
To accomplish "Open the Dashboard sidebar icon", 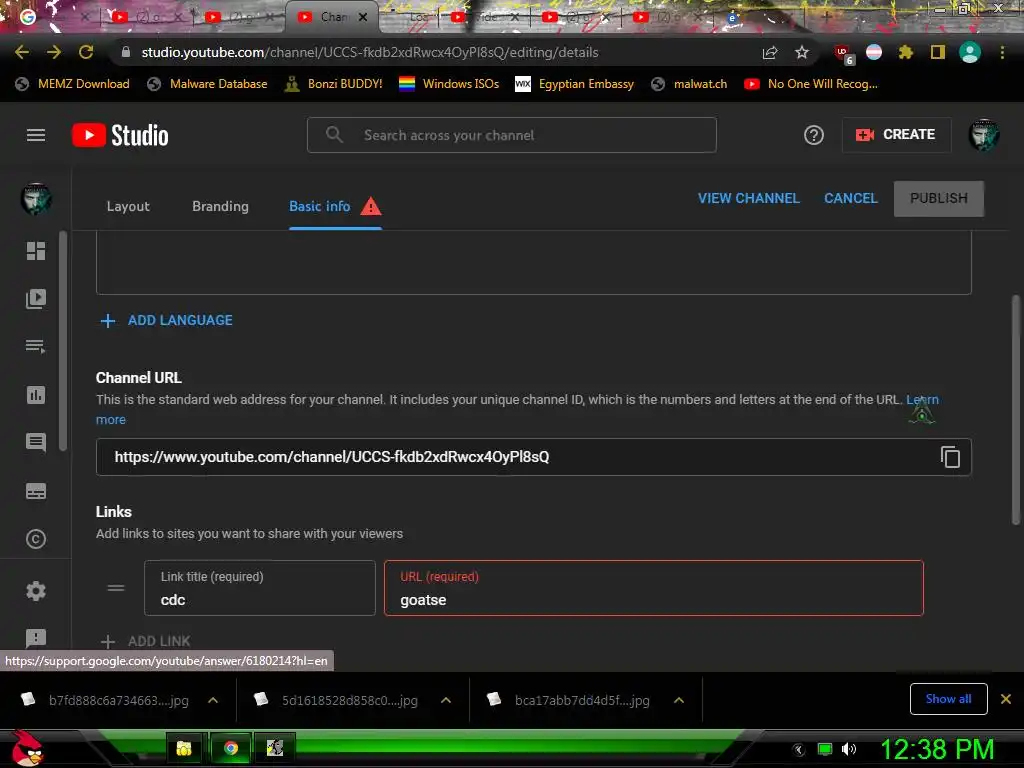I will [x=36, y=251].
